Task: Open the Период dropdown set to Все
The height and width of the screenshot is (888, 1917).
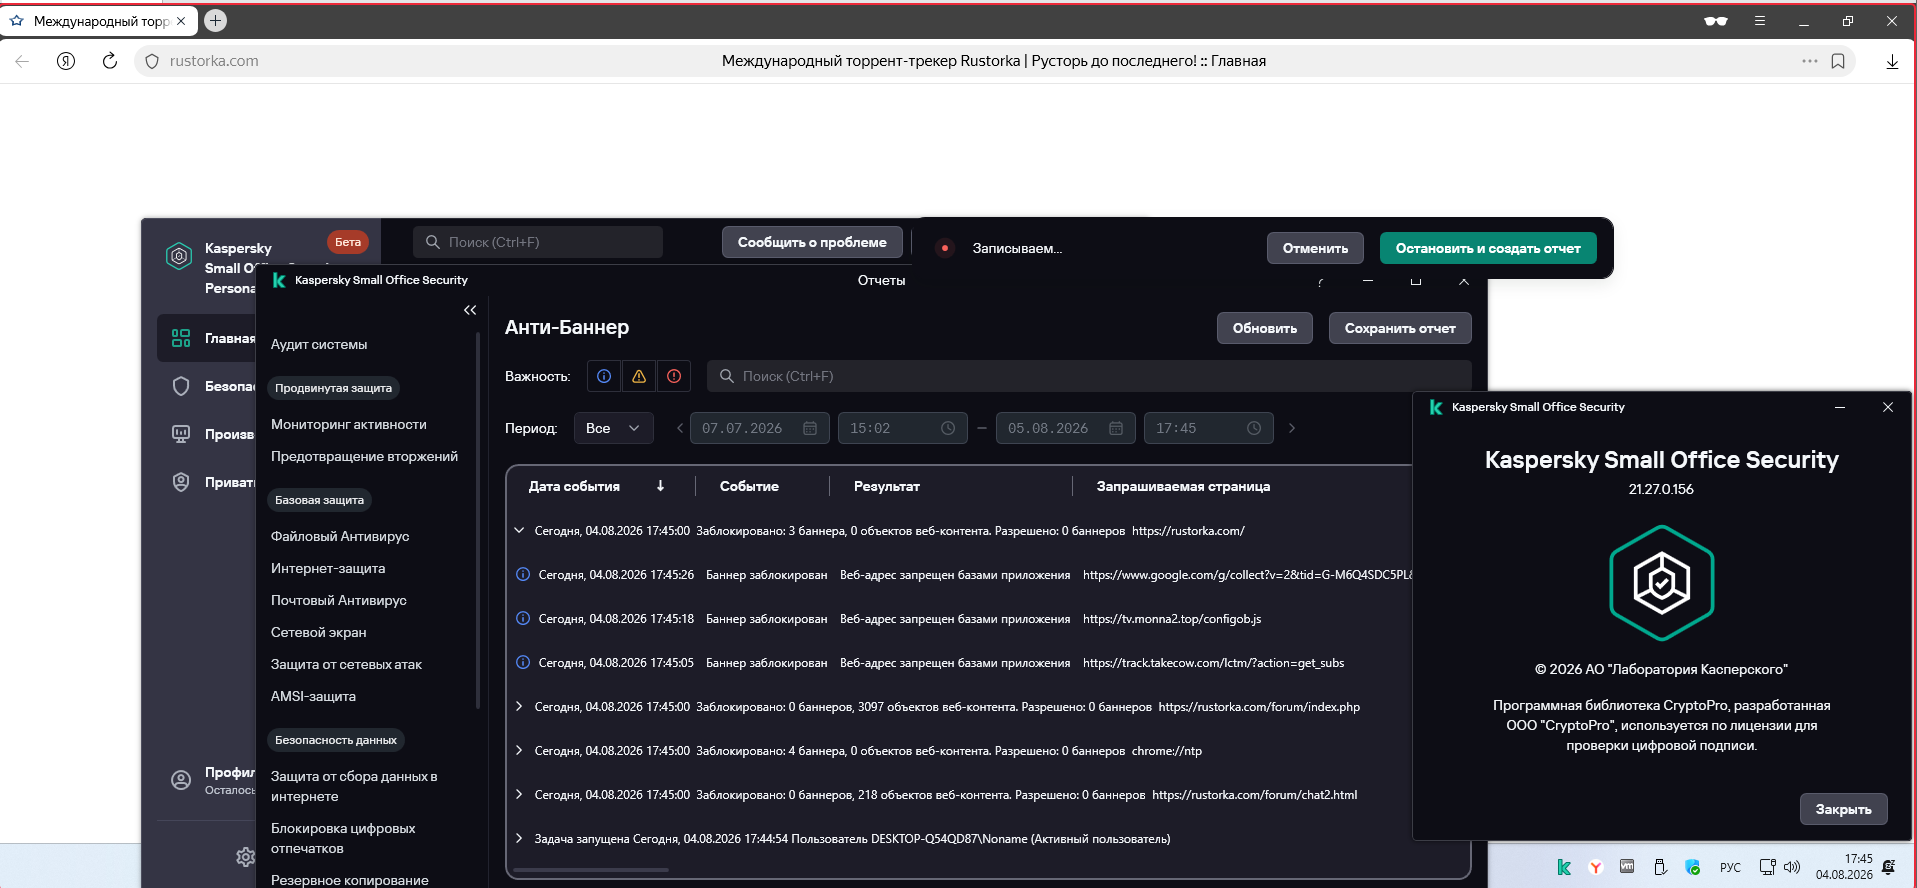Action: [614, 428]
